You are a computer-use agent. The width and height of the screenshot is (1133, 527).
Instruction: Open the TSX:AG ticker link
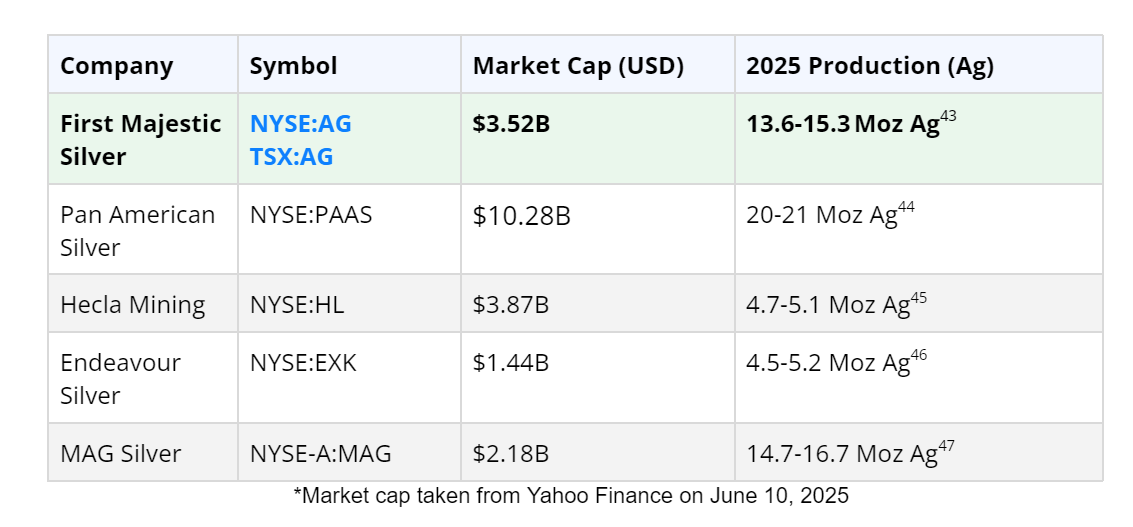tap(291, 156)
